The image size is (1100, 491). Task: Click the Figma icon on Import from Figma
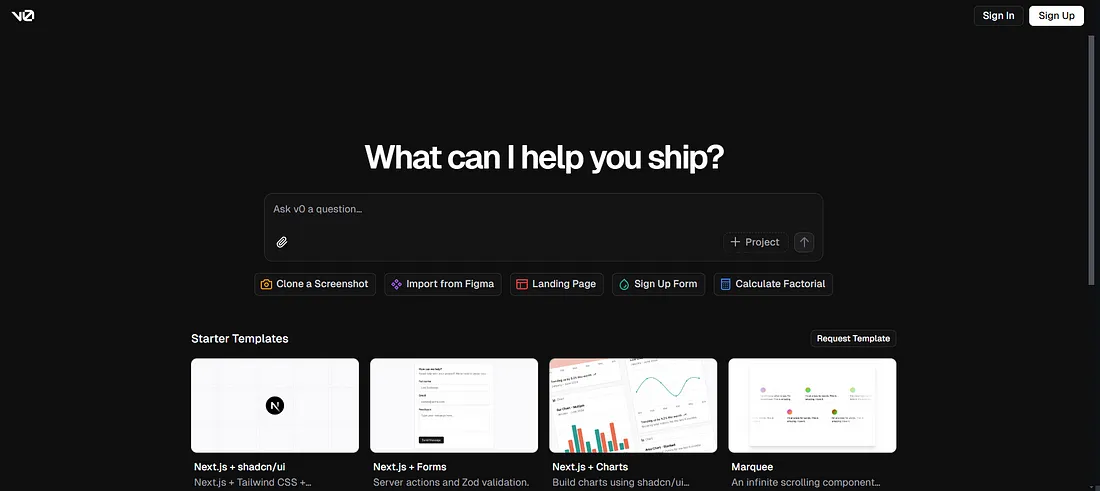(x=396, y=284)
